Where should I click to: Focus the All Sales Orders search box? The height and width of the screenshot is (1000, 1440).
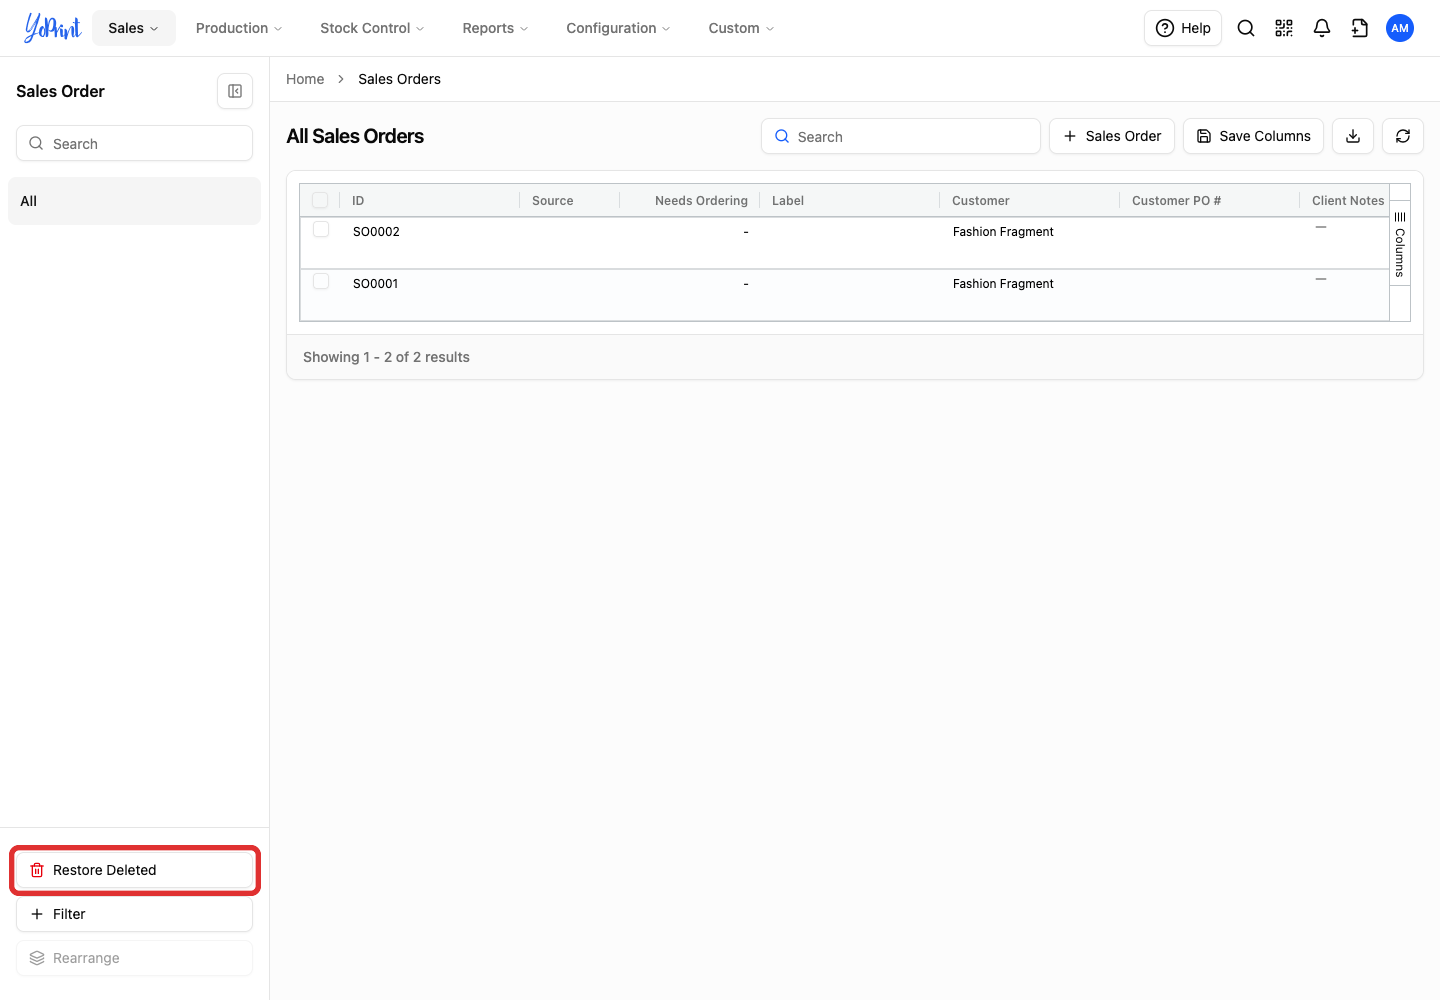point(901,136)
